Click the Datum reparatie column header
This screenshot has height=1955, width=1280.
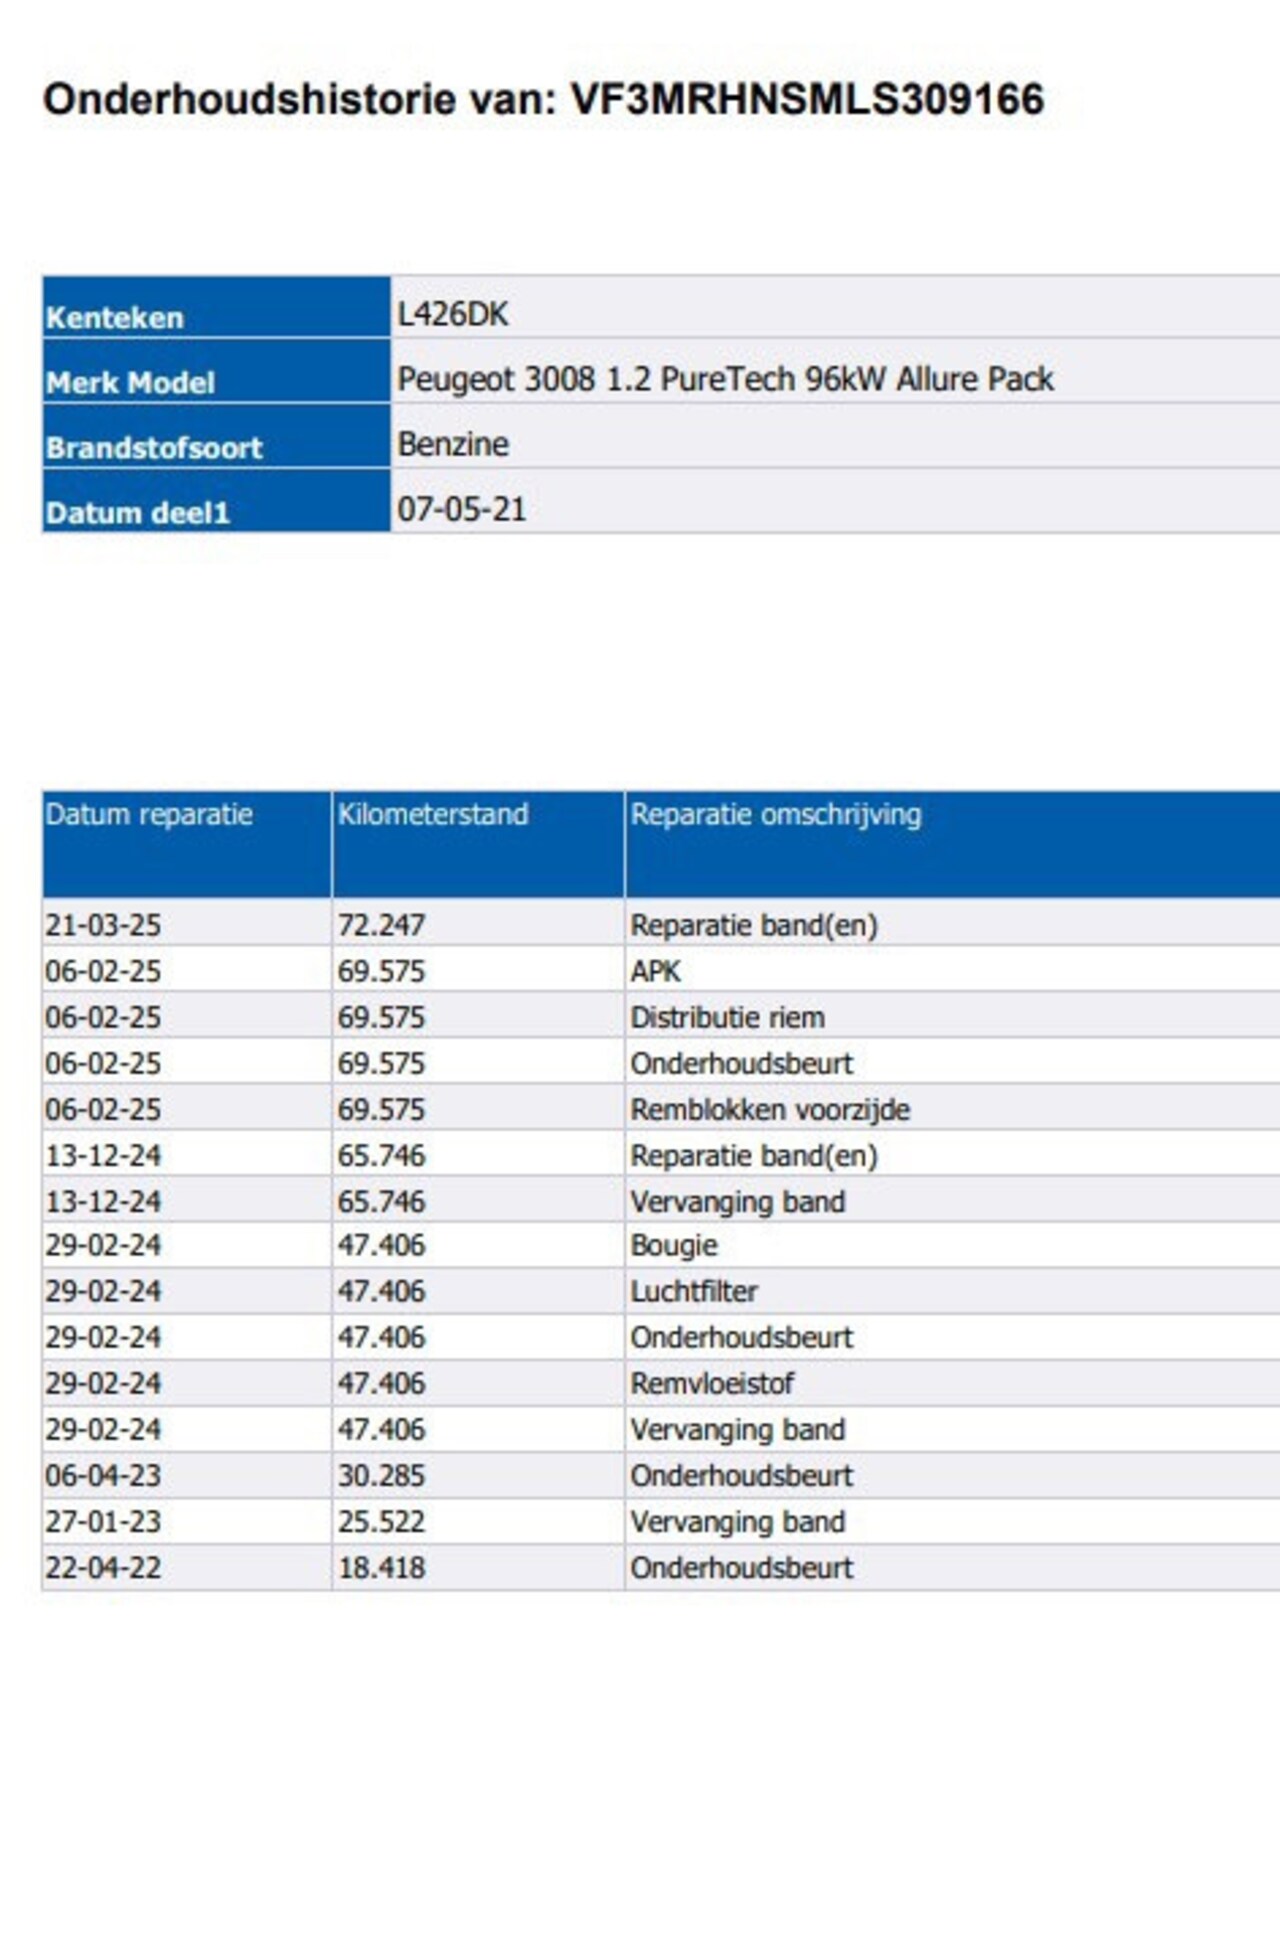click(x=149, y=815)
